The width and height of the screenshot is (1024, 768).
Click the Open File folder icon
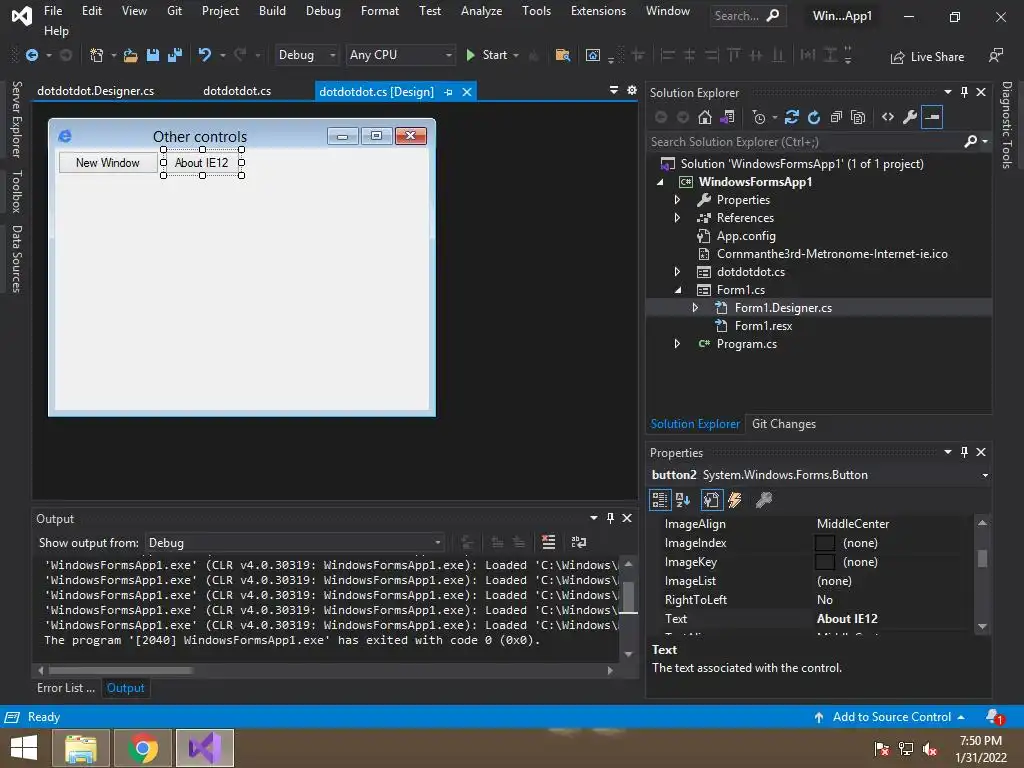(x=131, y=56)
